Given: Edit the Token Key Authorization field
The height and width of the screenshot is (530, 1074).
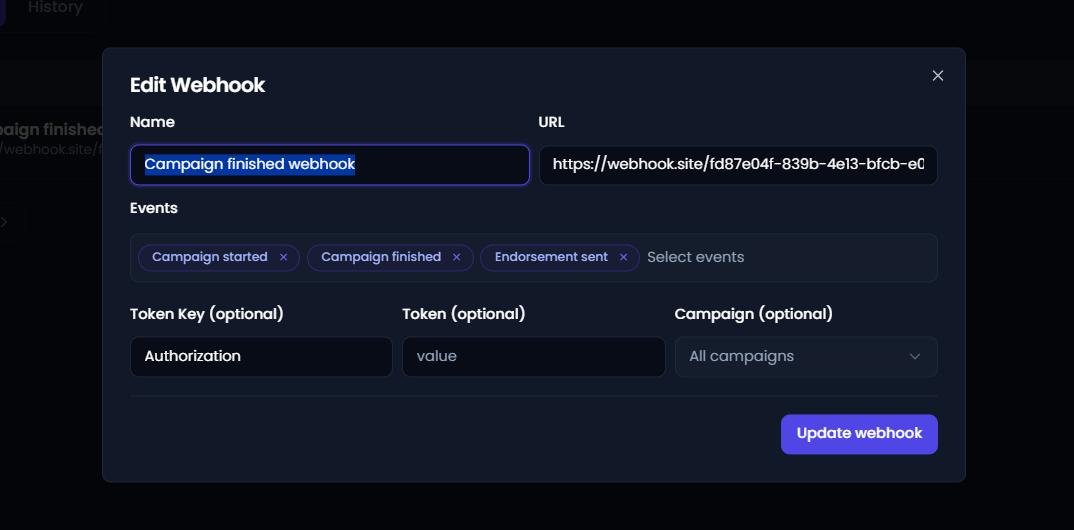Looking at the screenshot, I should pos(261,357).
